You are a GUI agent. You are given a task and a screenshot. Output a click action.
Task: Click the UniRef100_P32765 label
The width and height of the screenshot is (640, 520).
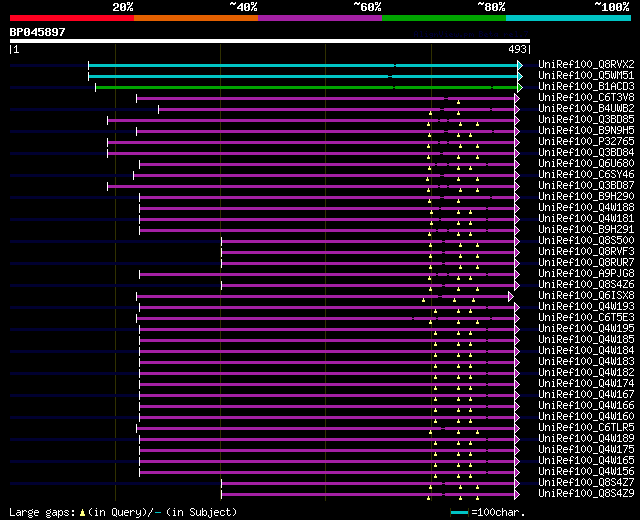coord(586,142)
